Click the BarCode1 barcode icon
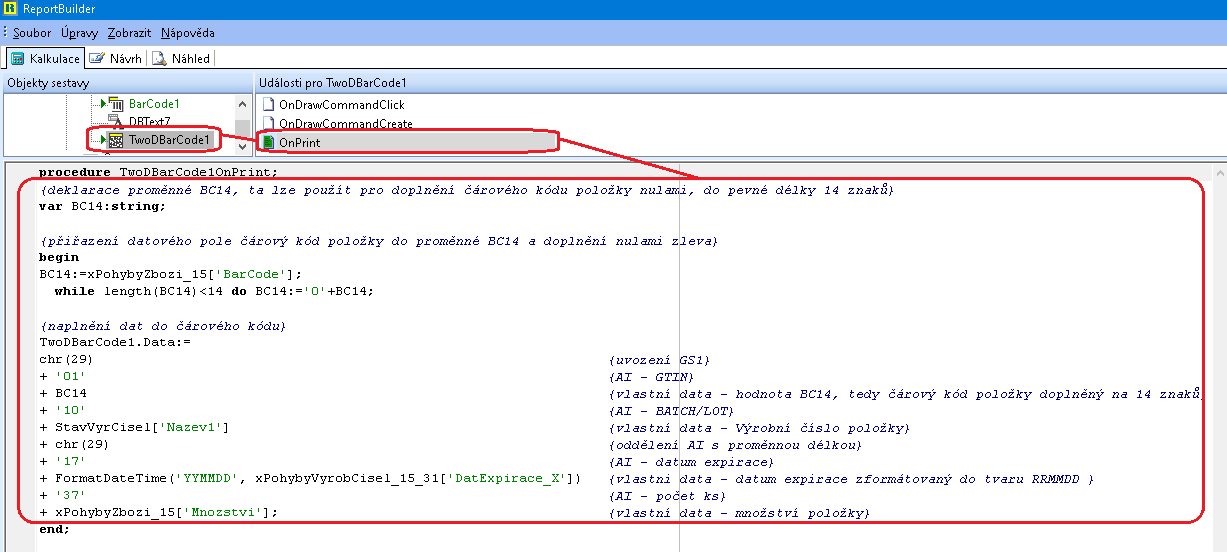The width and height of the screenshot is (1227, 552). pos(115,104)
